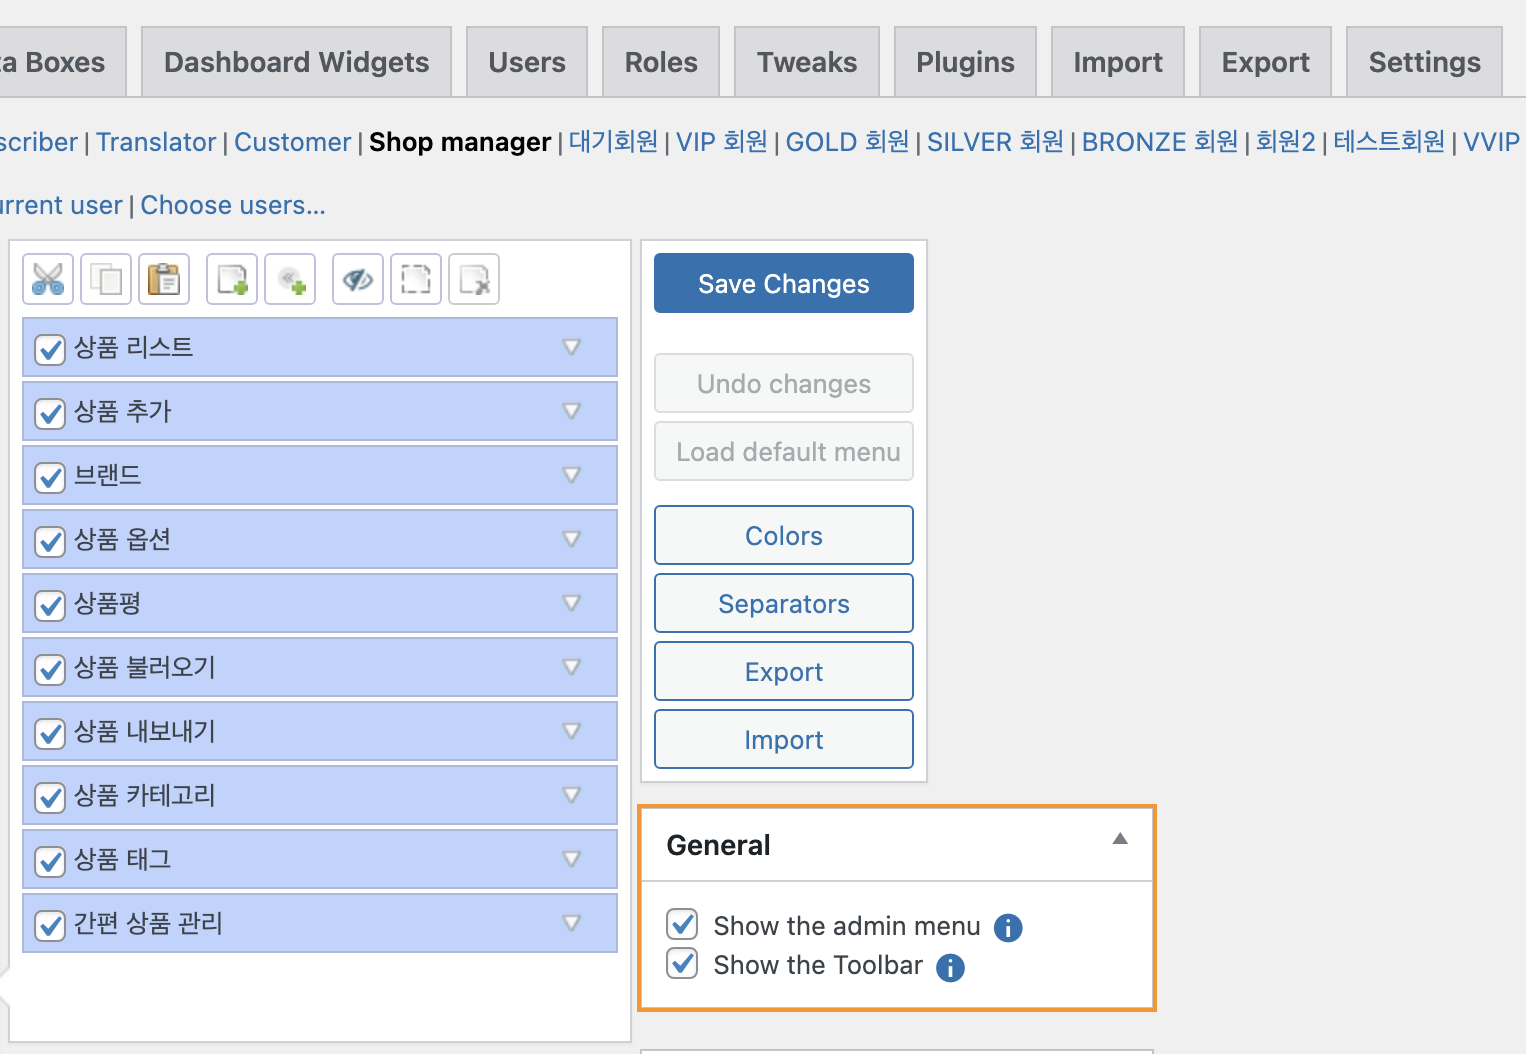Screen dimensions: 1526x1054
Task: Expand the 상품 카테고리 dropdown arrow
Action: pyautogui.click(x=572, y=795)
